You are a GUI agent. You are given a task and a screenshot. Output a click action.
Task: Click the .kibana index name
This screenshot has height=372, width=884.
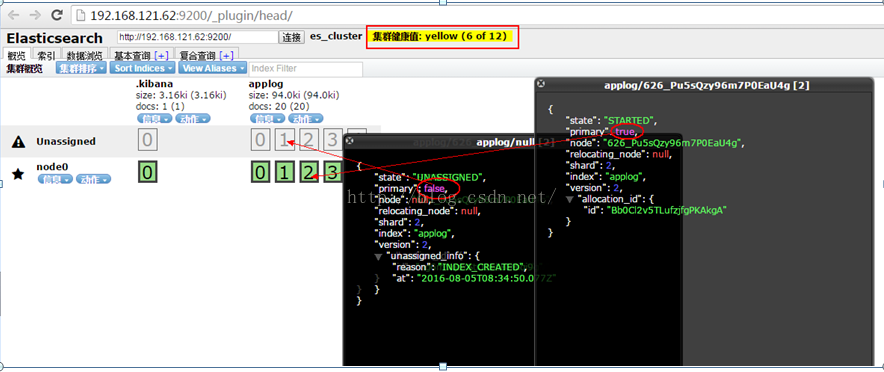pos(154,84)
